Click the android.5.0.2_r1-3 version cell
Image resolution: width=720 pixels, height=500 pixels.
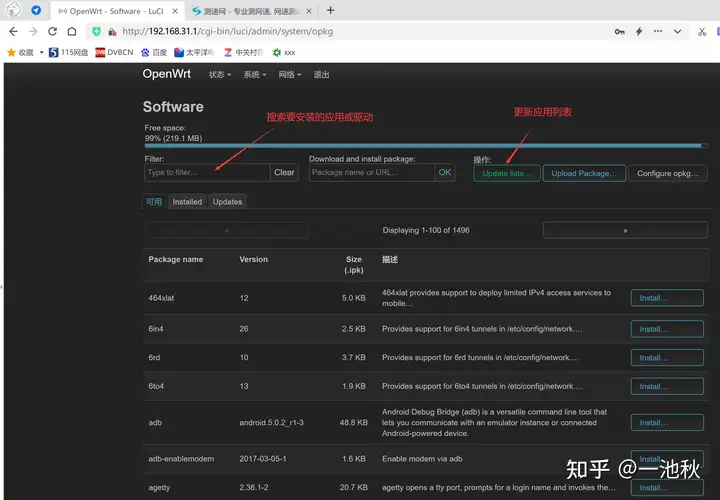[x=271, y=422]
